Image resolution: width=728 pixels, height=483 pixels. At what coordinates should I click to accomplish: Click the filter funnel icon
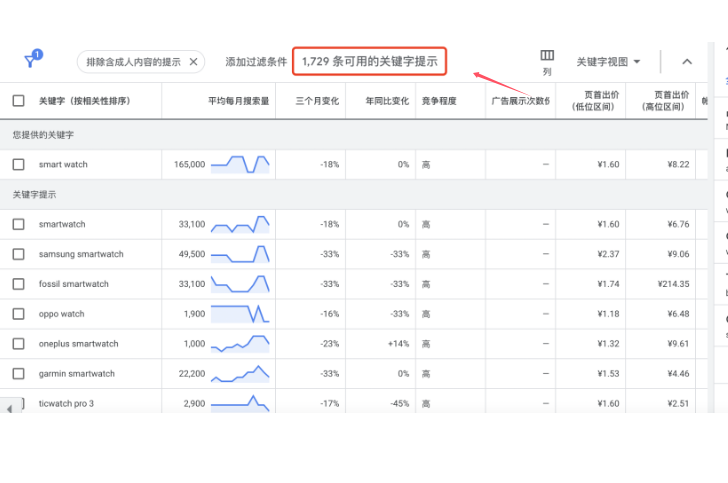[x=32, y=61]
